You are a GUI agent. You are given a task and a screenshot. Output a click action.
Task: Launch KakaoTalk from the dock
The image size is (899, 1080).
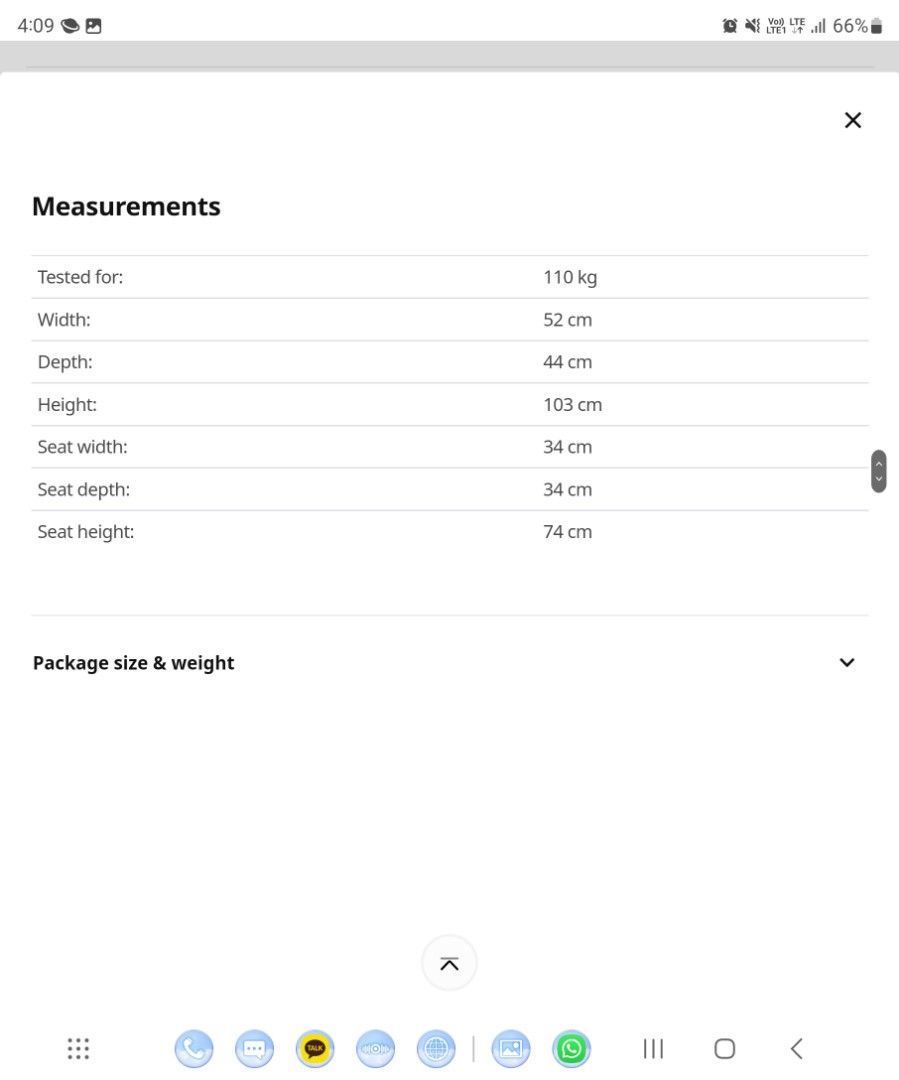click(315, 1048)
